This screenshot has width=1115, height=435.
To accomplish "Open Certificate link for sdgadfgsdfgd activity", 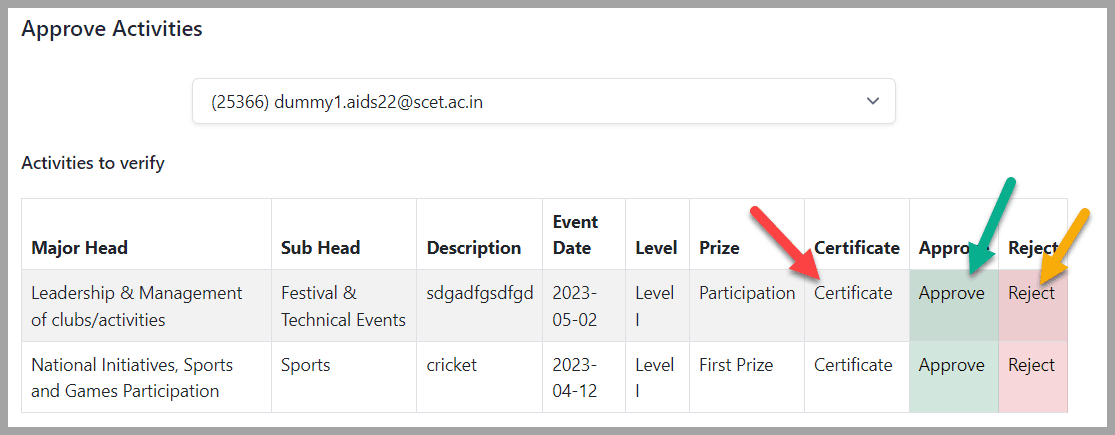I will 853,293.
